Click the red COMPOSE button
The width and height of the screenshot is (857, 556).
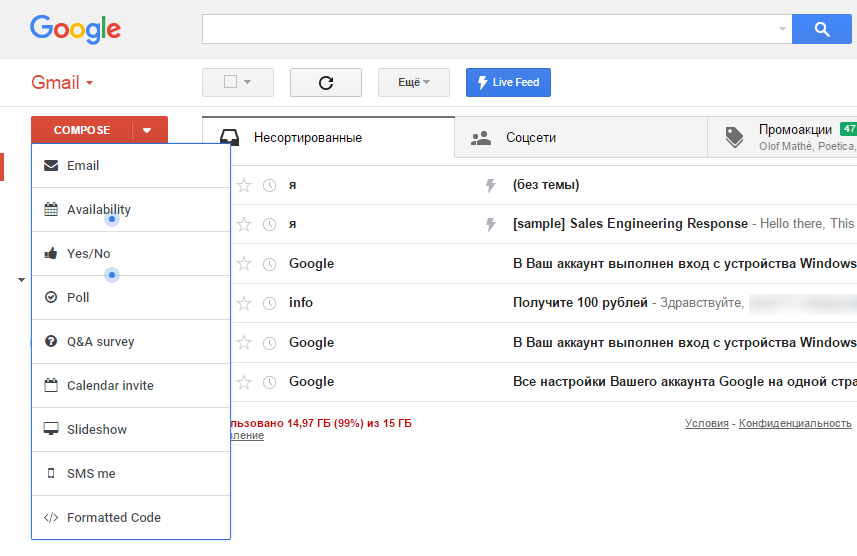82,130
